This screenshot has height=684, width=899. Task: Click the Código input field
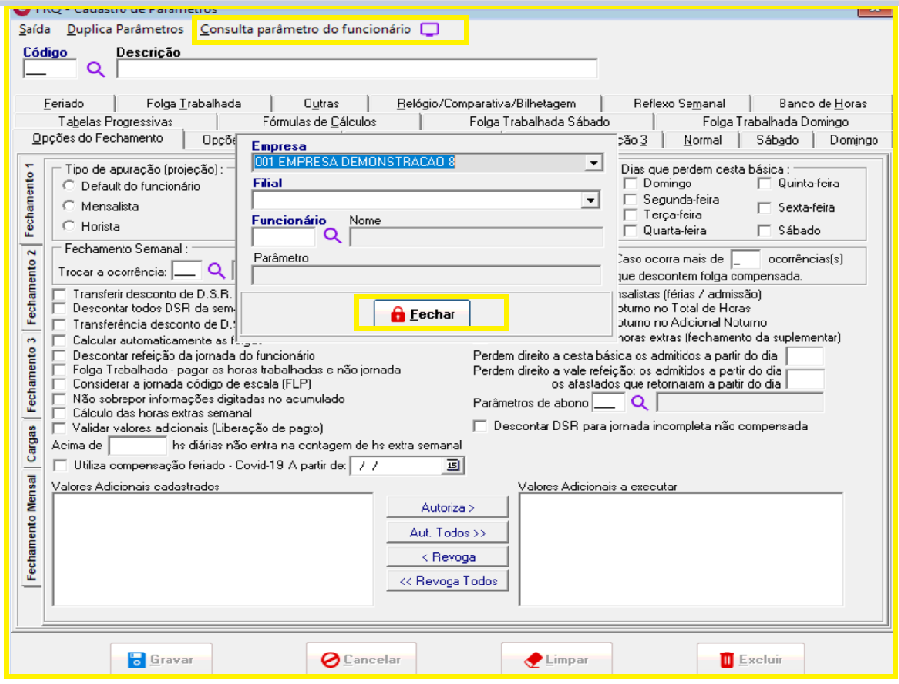coord(50,69)
